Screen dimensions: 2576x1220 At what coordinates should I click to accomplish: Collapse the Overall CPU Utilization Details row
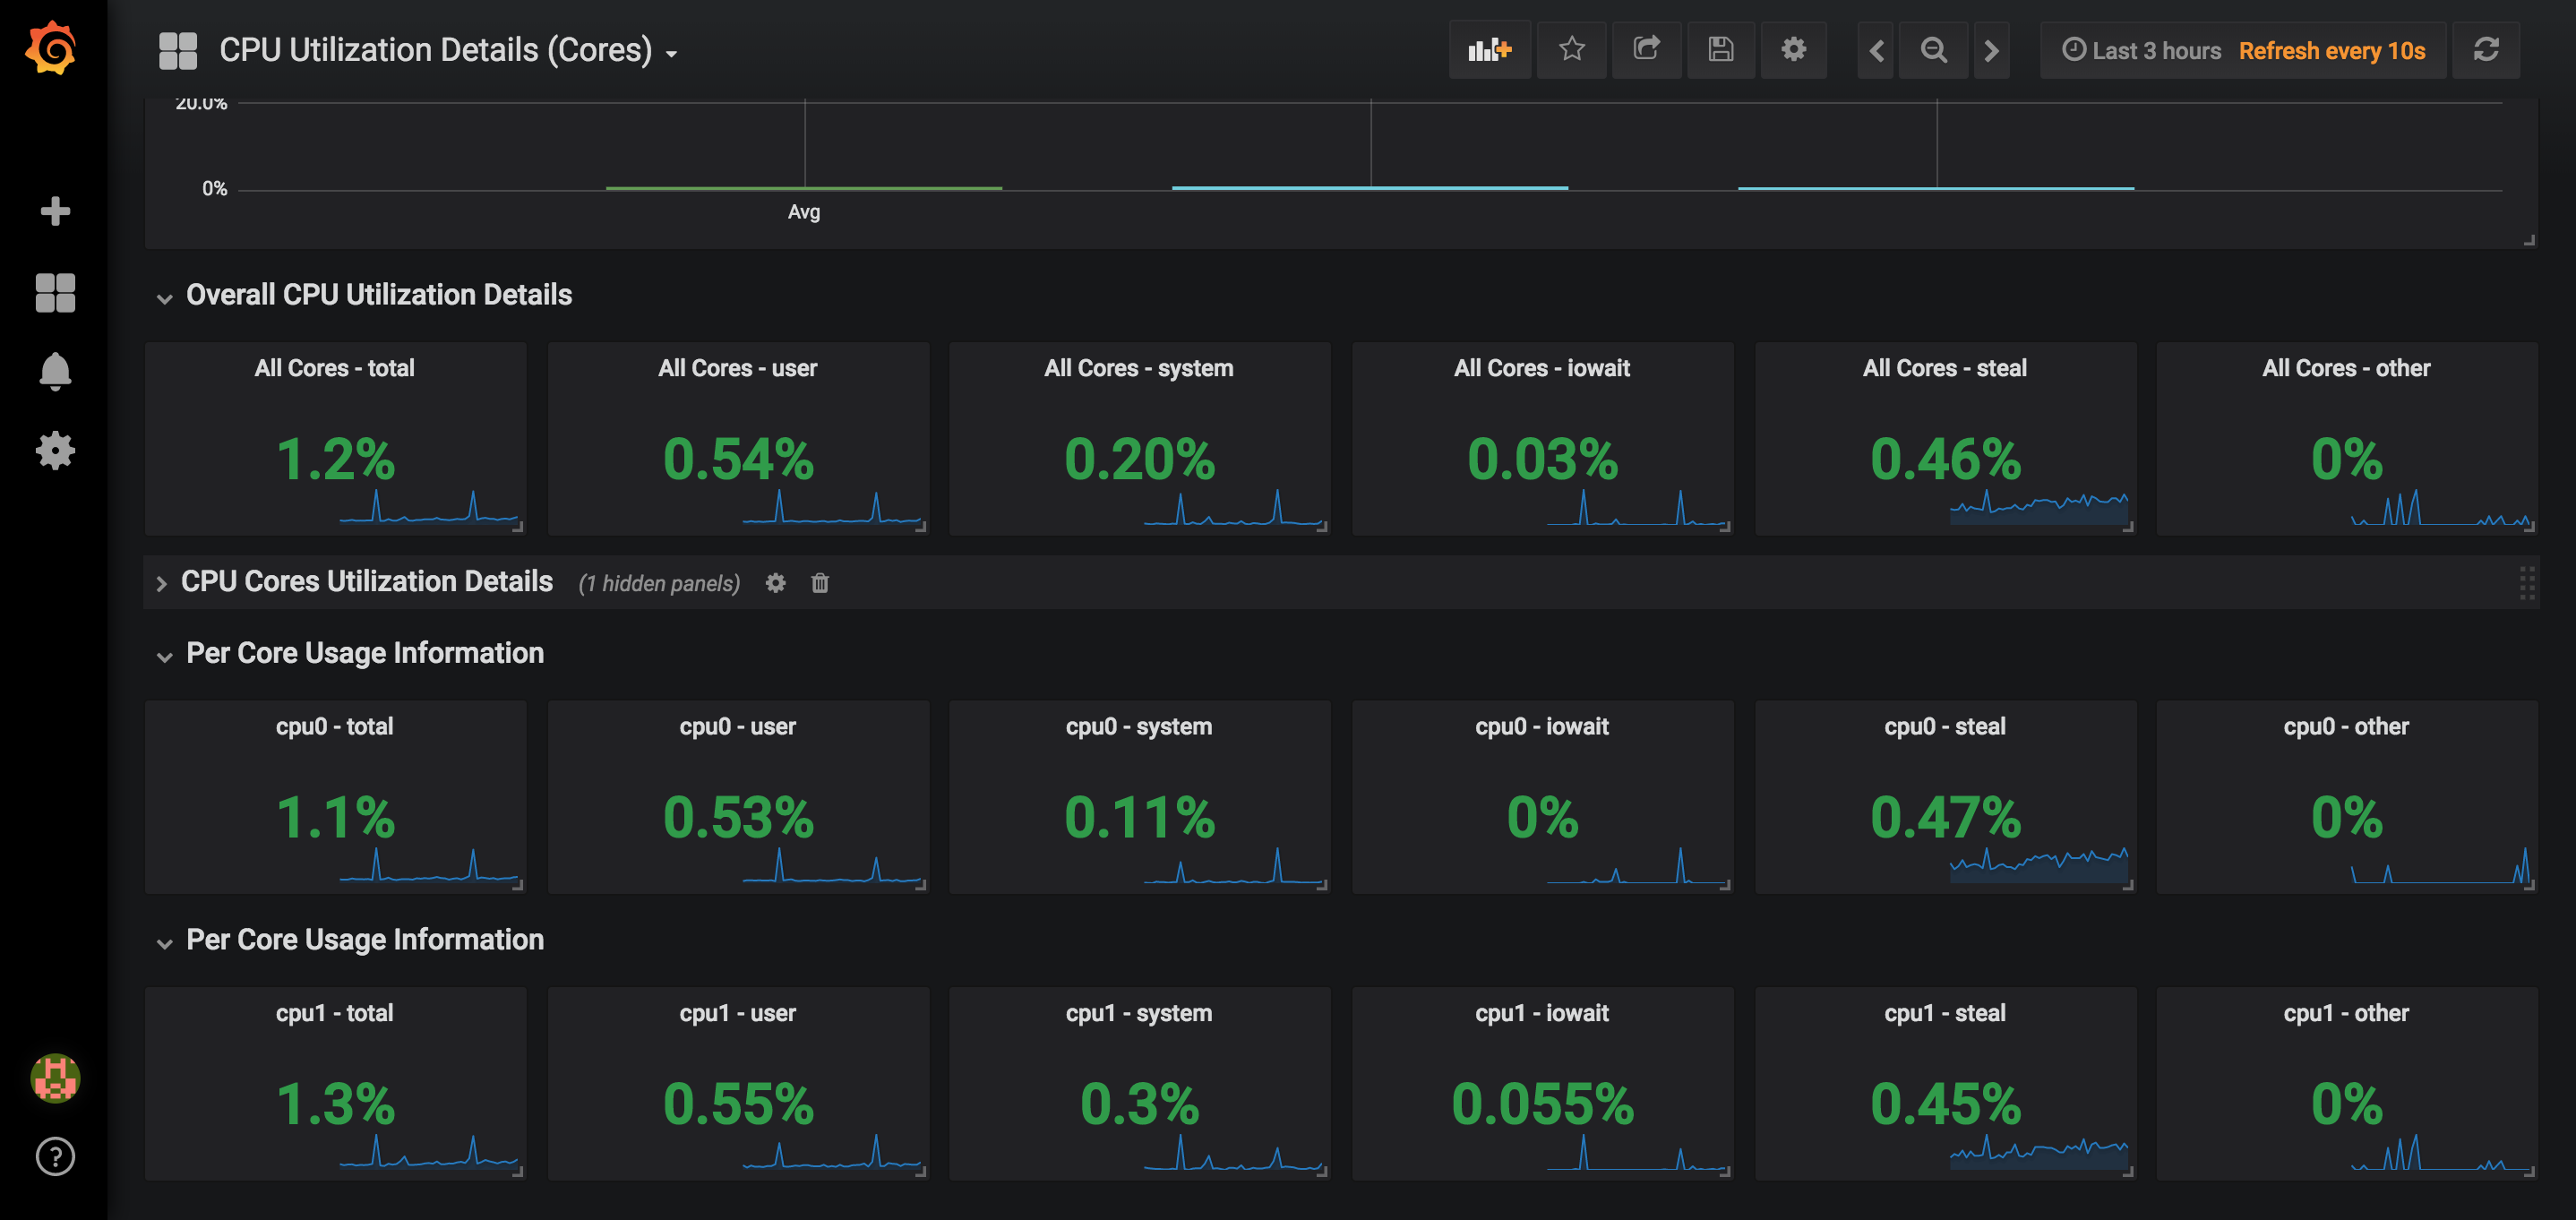click(x=164, y=297)
